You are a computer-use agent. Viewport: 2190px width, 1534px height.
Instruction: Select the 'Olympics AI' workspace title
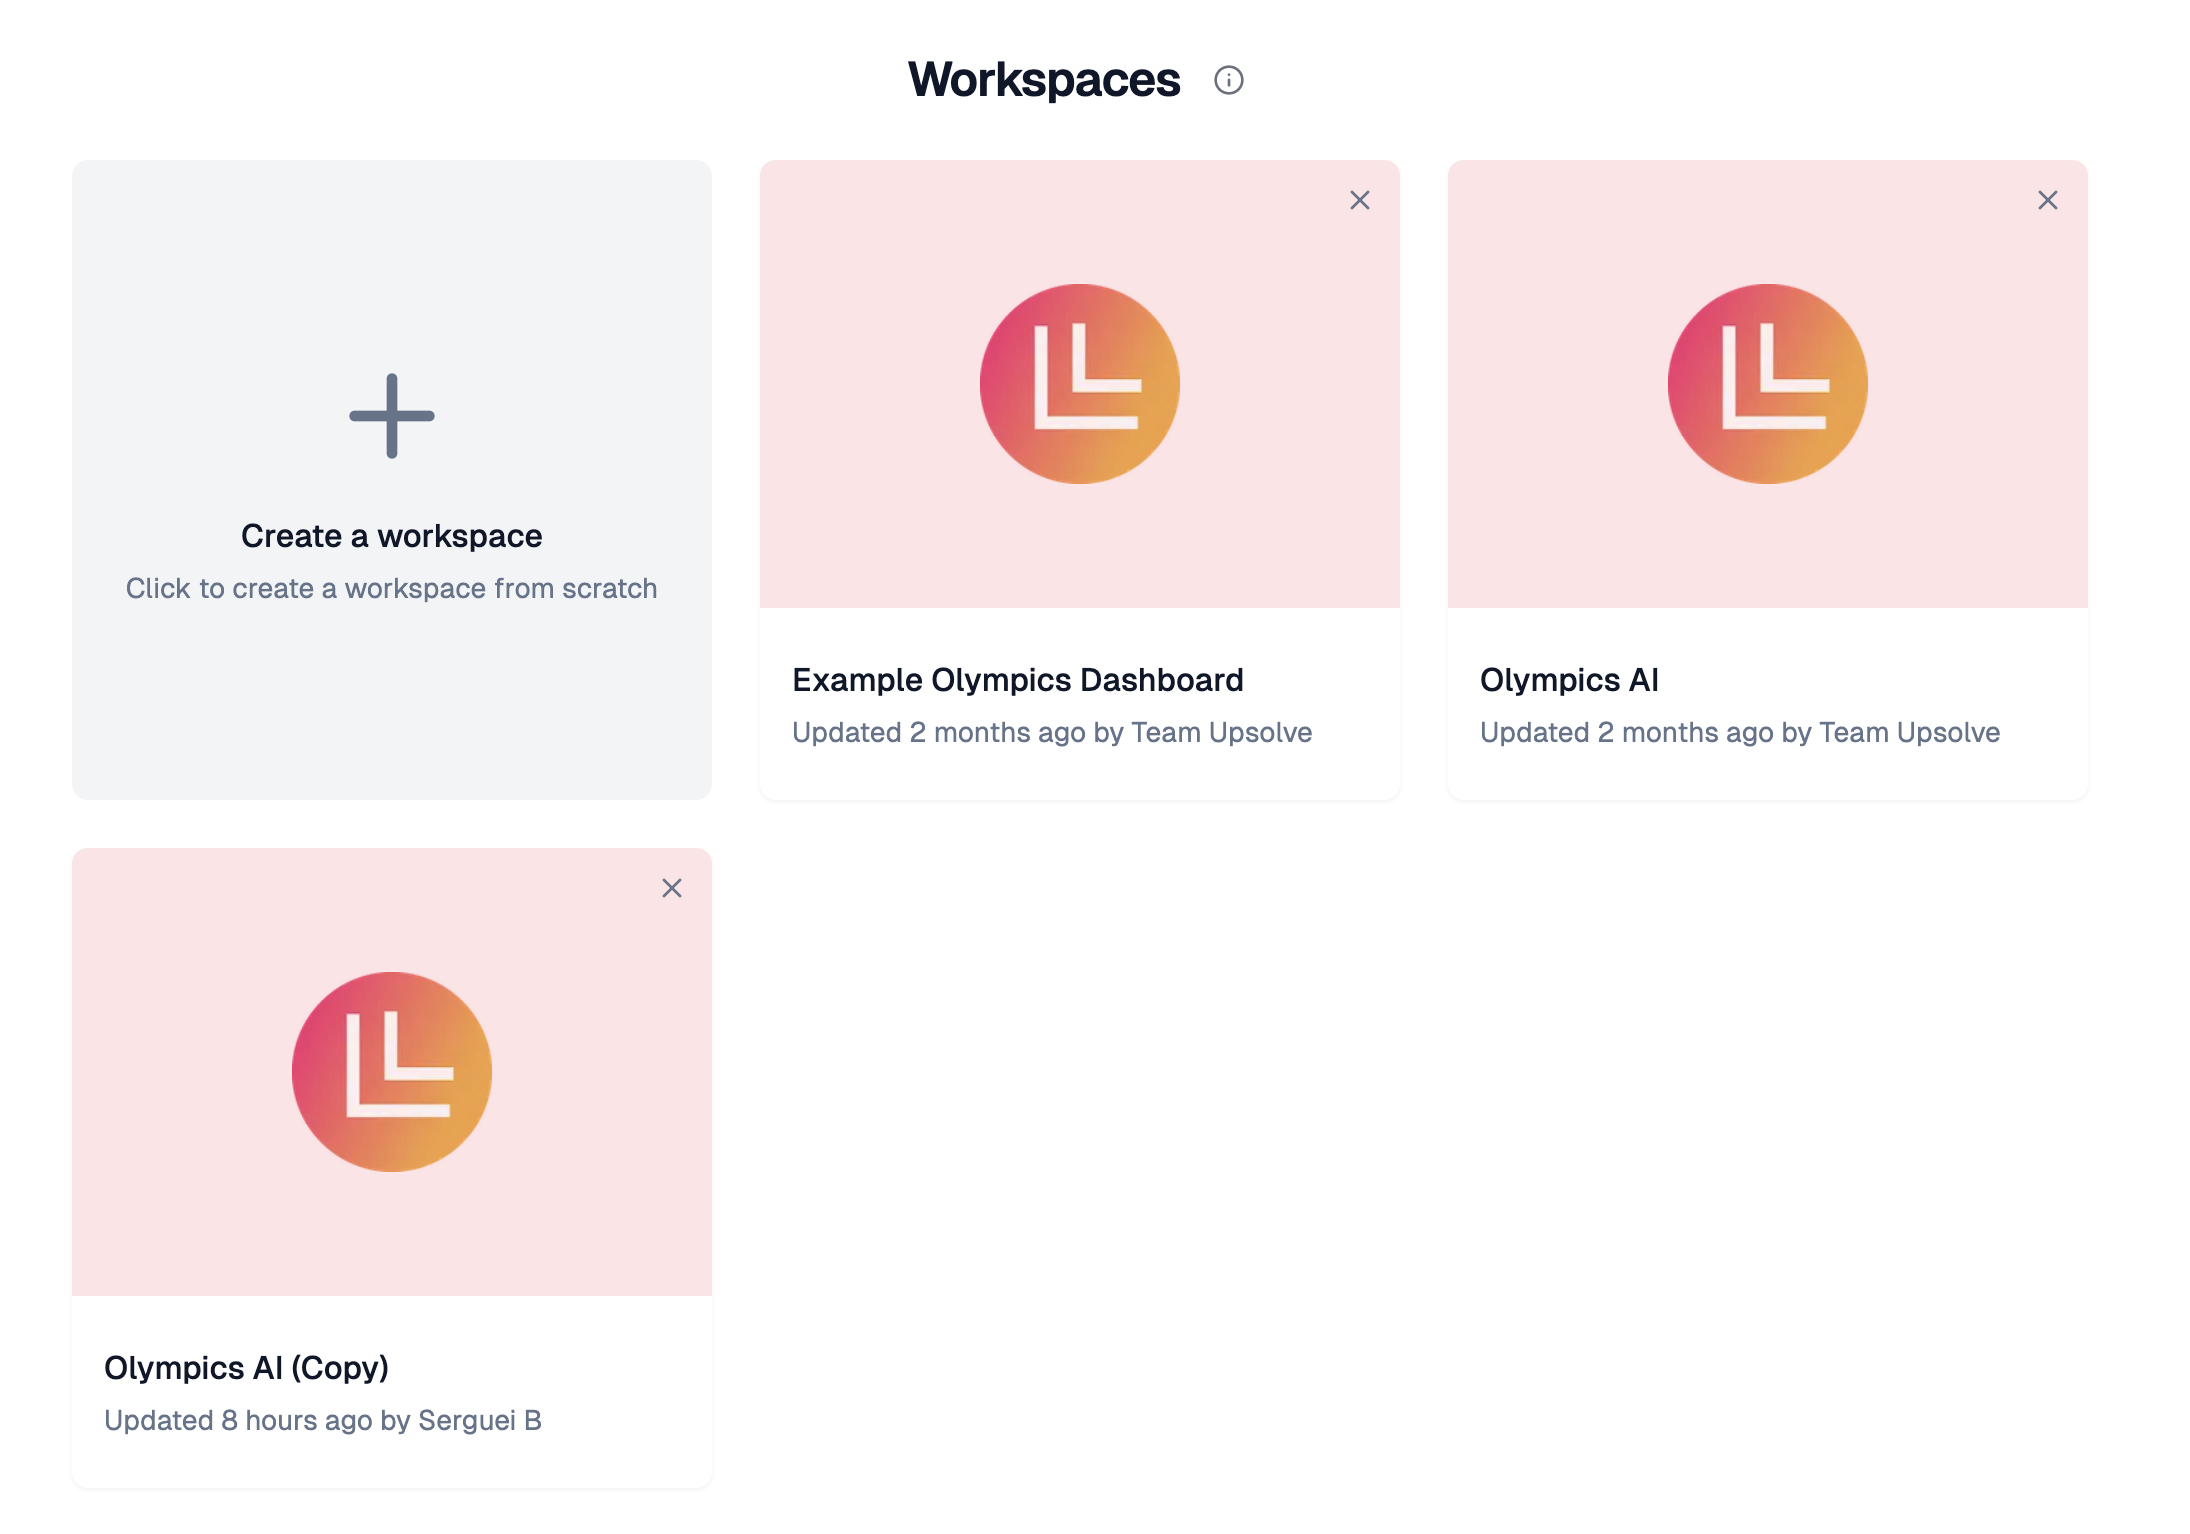pyautogui.click(x=1569, y=680)
